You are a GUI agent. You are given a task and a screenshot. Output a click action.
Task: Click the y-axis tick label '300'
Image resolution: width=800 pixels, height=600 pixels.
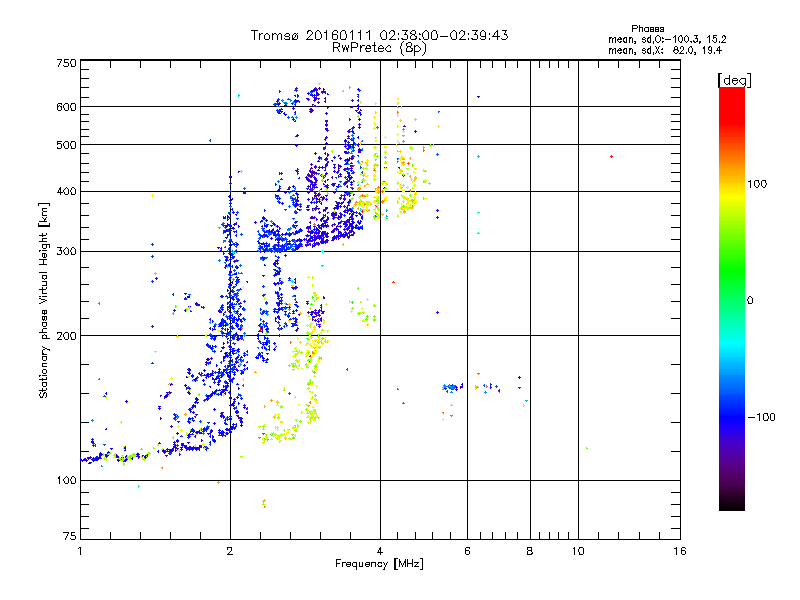pyautogui.click(x=67, y=252)
